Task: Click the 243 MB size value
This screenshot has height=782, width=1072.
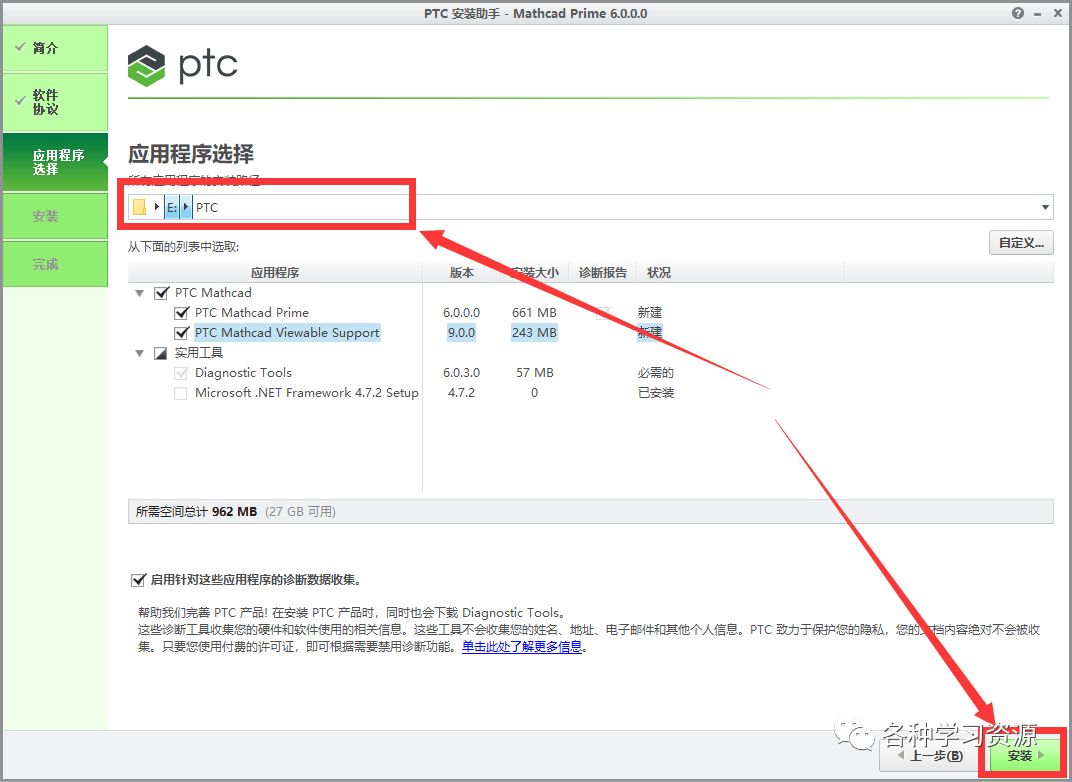Action: (x=534, y=333)
